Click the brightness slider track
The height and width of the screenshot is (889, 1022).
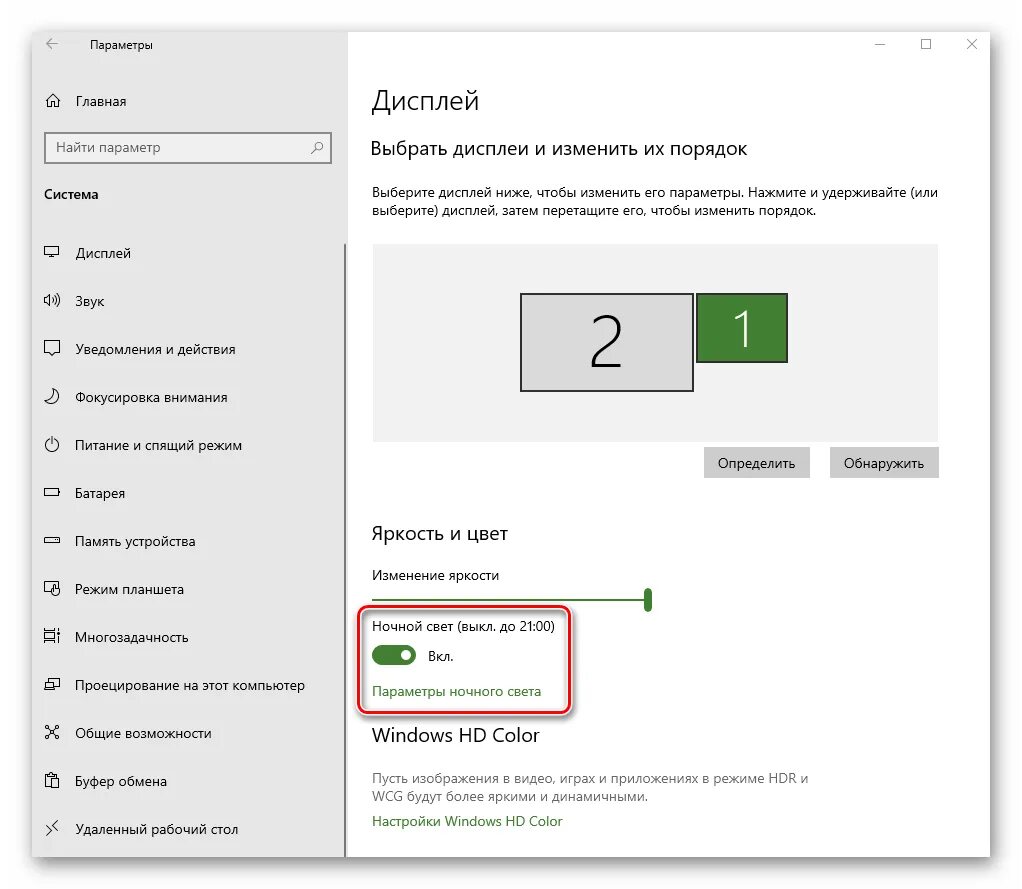tap(508, 600)
